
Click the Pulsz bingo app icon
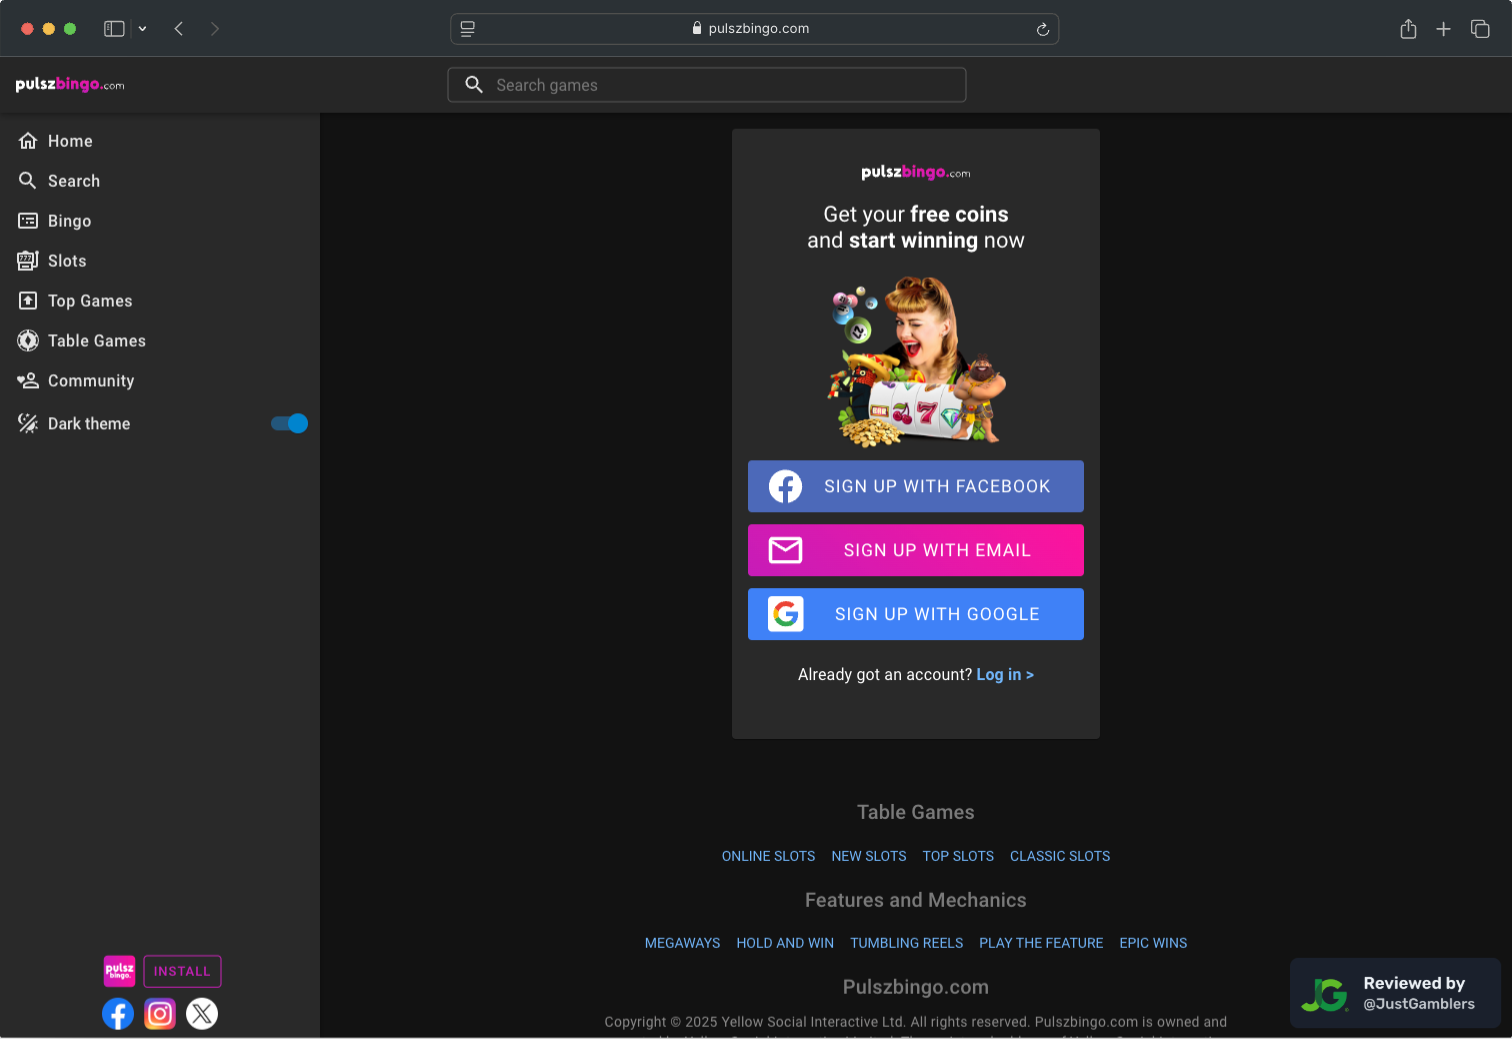click(x=120, y=971)
